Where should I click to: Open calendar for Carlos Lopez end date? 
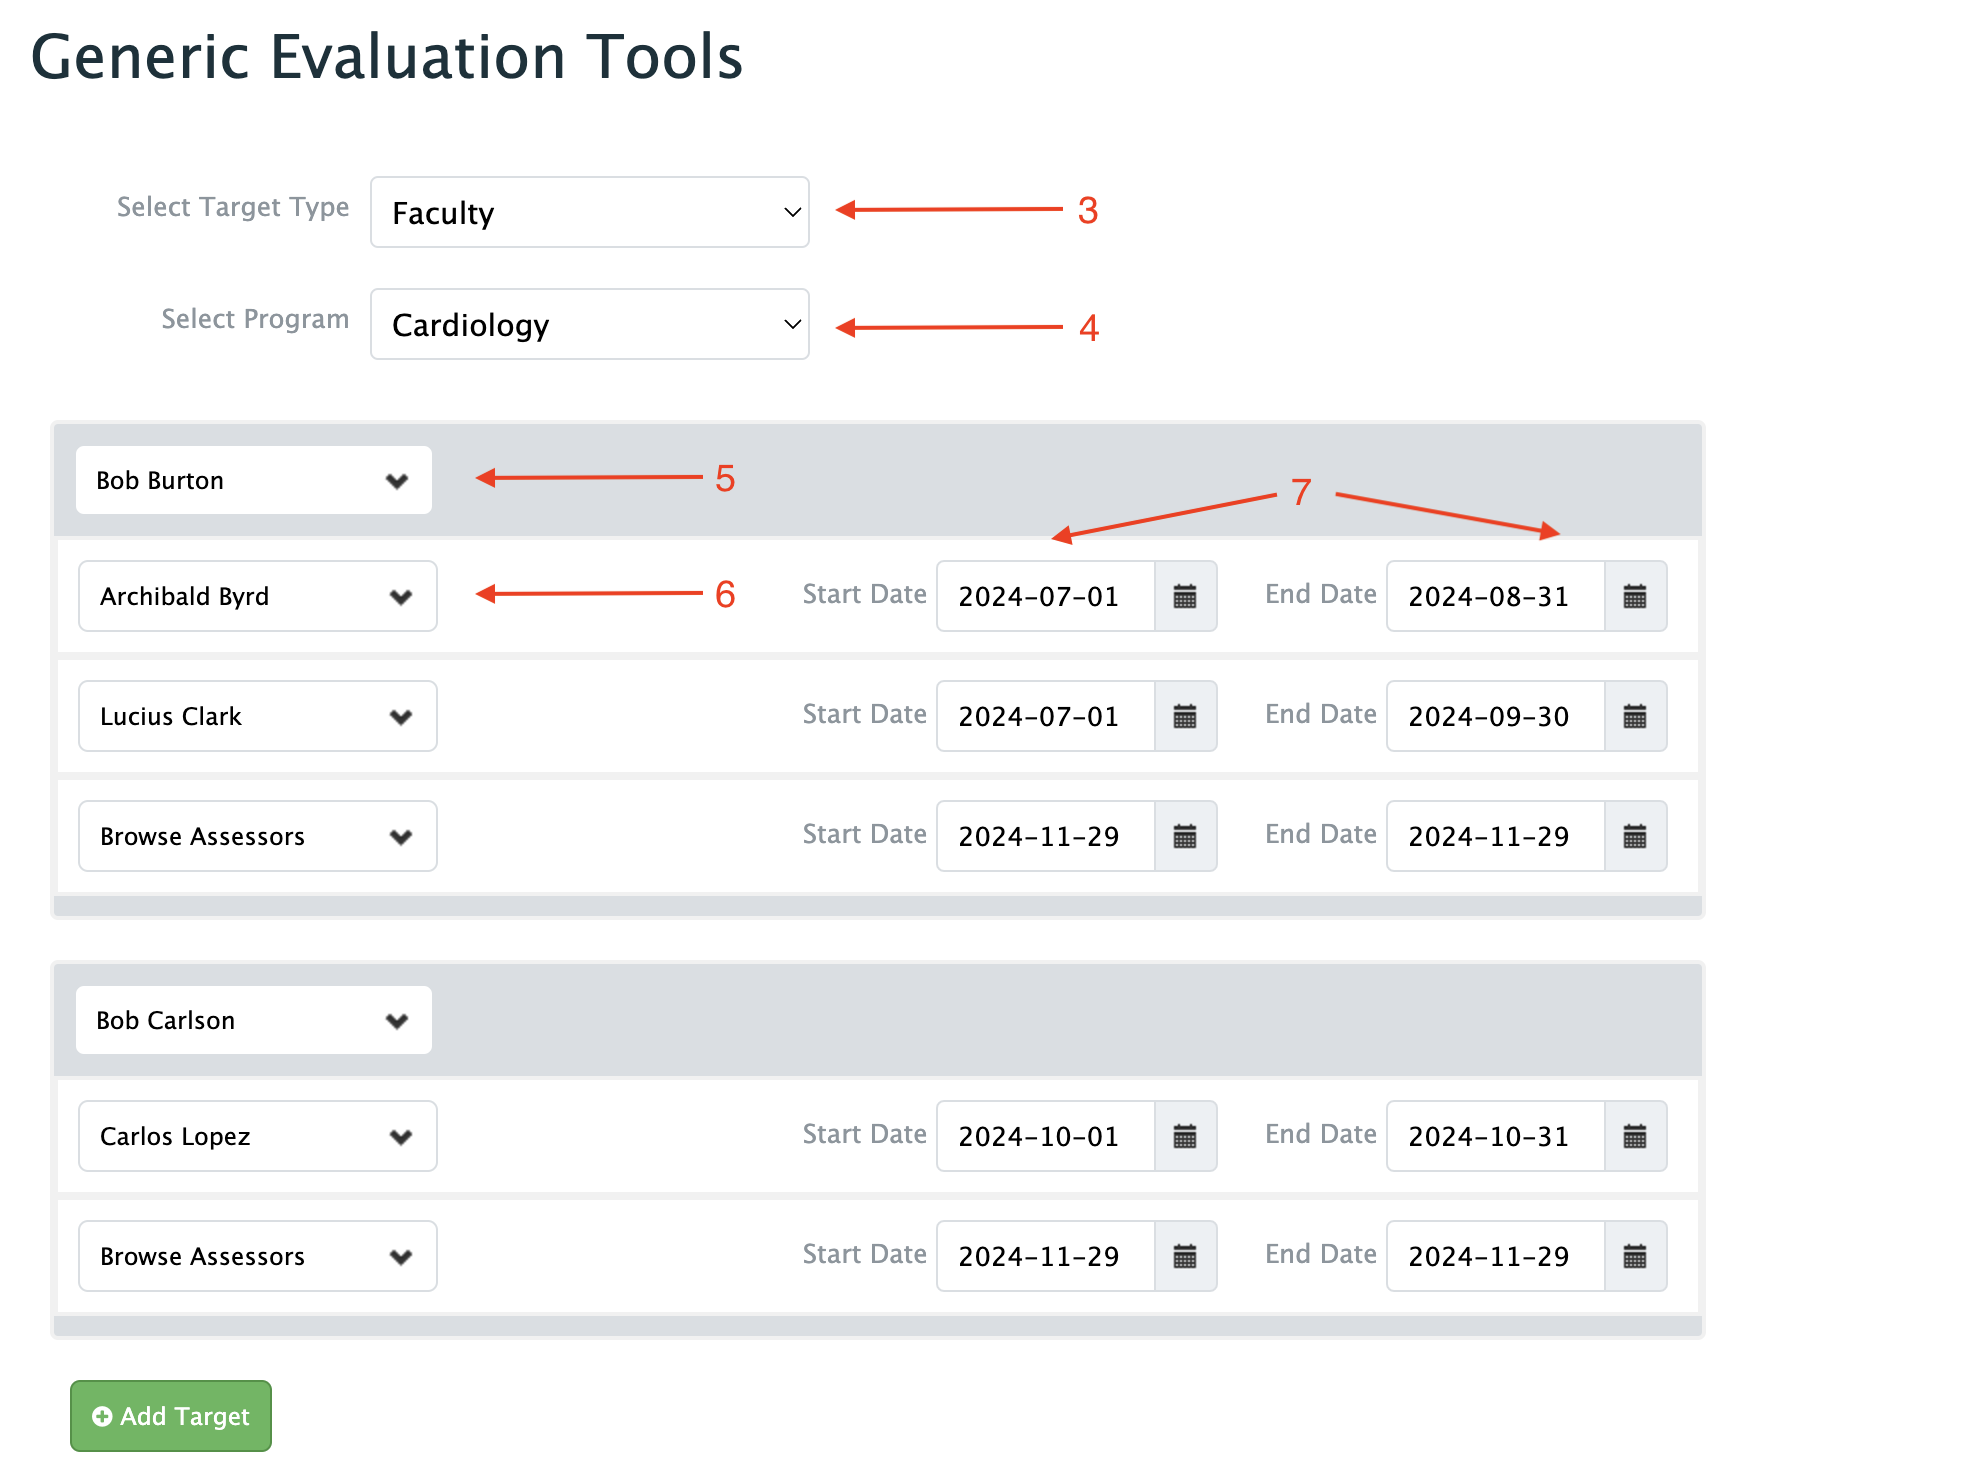click(1635, 1137)
